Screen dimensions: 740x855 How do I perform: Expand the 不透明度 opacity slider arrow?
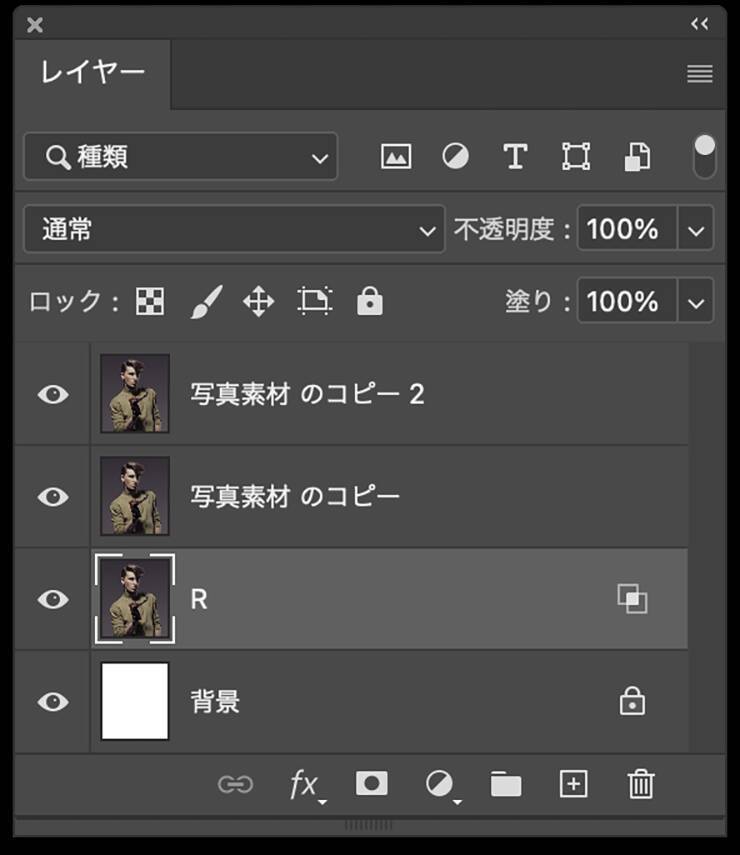click(x=696, y=230)
